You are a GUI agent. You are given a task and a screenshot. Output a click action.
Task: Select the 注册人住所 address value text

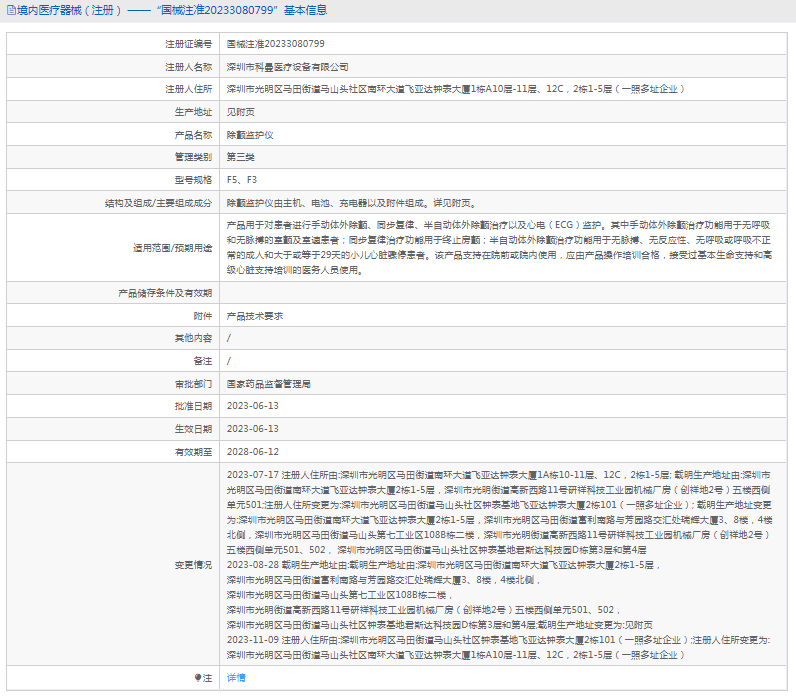[x=455, y=89]
